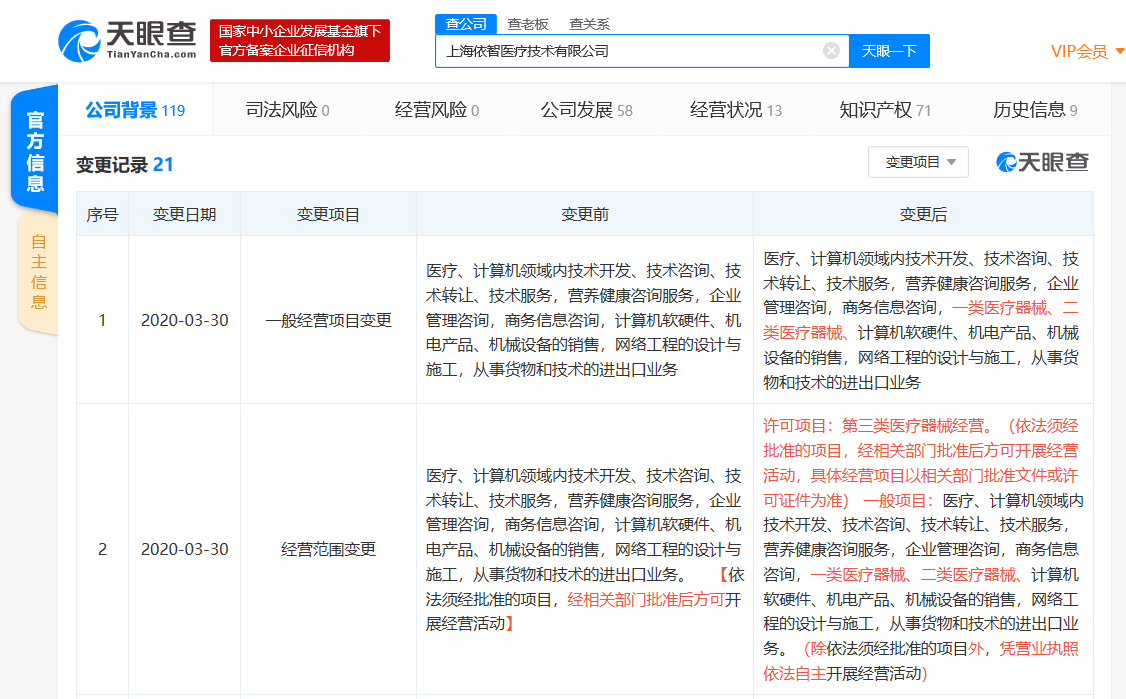Open the 经营风险 tab
Image resolution: width=1126 pixels, height=699 pixels.
(x=437, y=110)
